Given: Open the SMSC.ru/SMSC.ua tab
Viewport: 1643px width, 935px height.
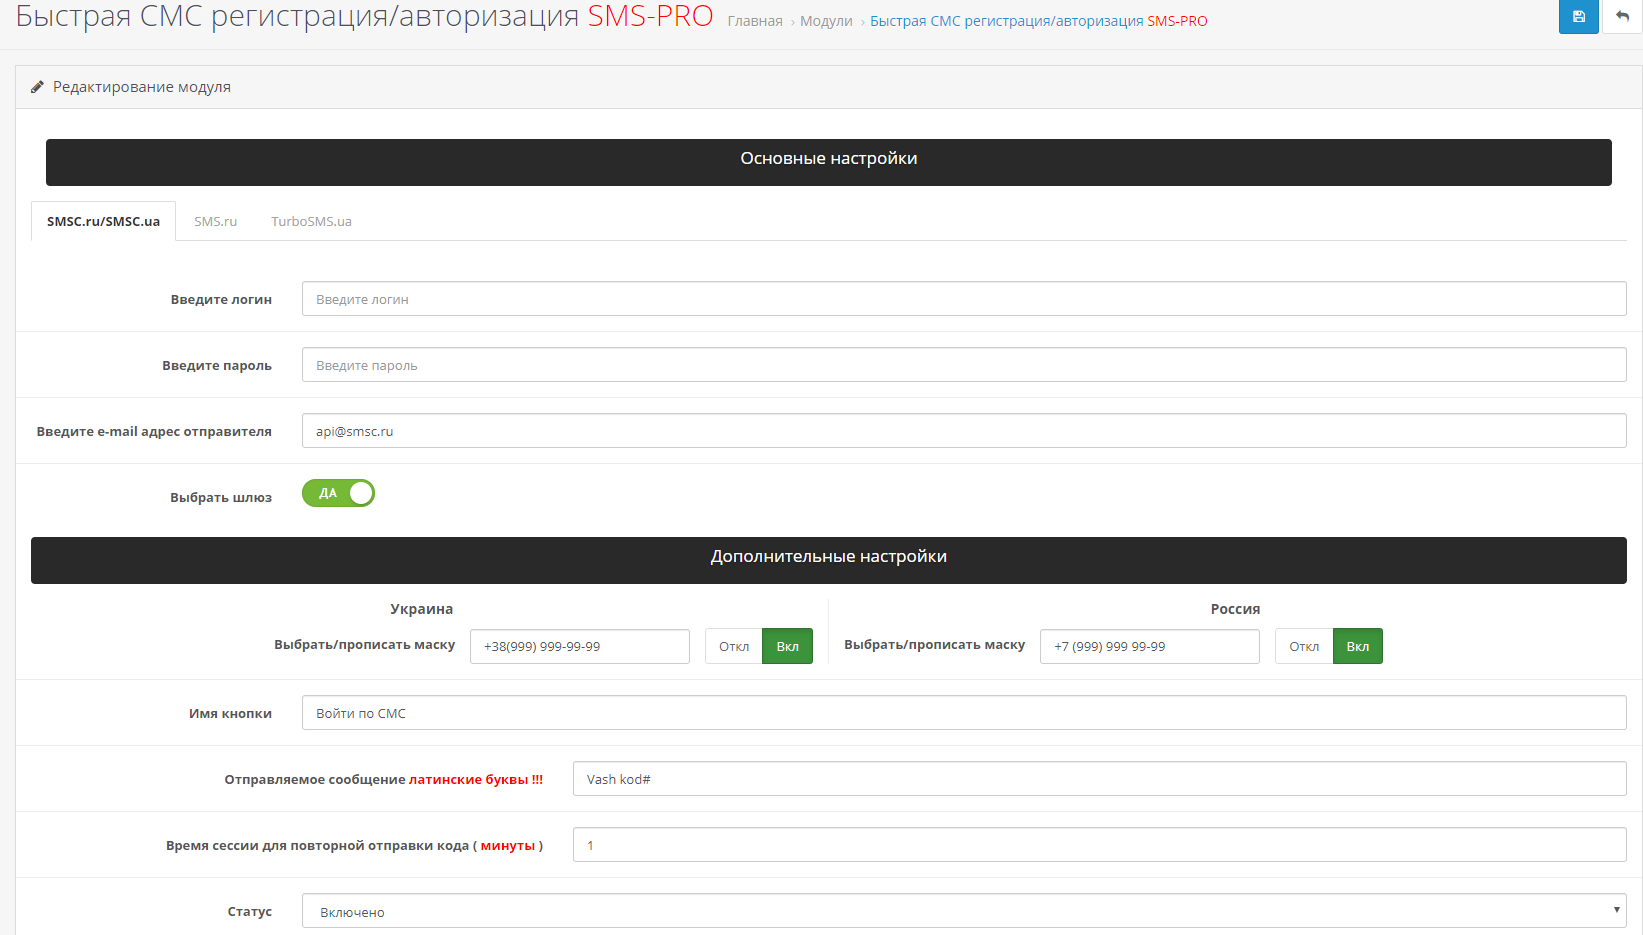Looking at the screenshot, I should 104,221.
